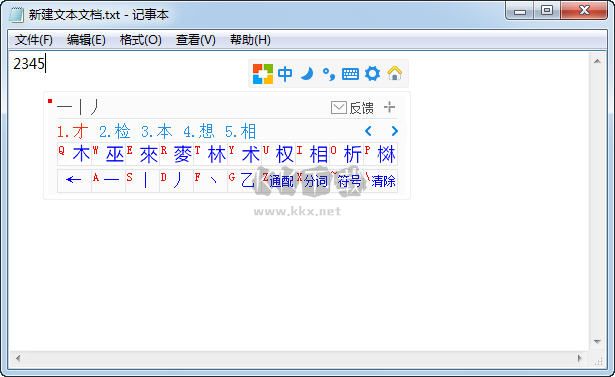Toggle the Chinese punctuation mode icon
Viewport: 615px width, 377px height.
(x=329, y=74)
